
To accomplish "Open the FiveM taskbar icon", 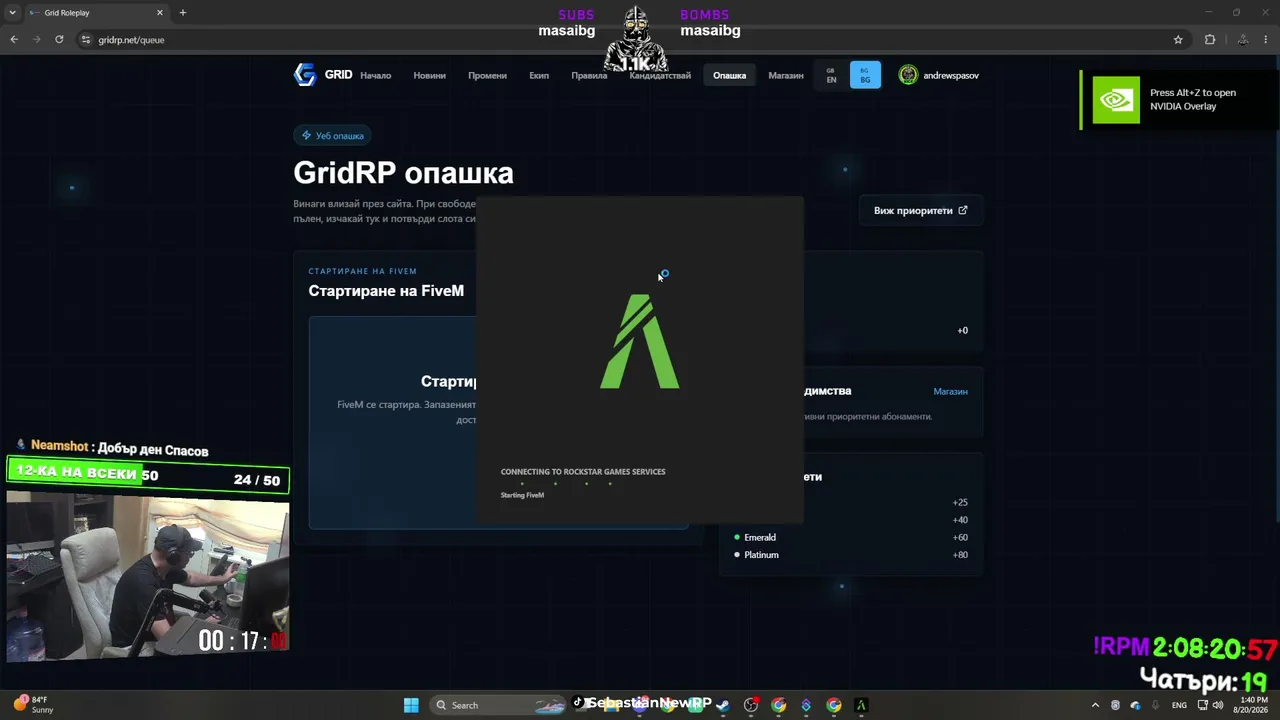I will pos(861,705).
